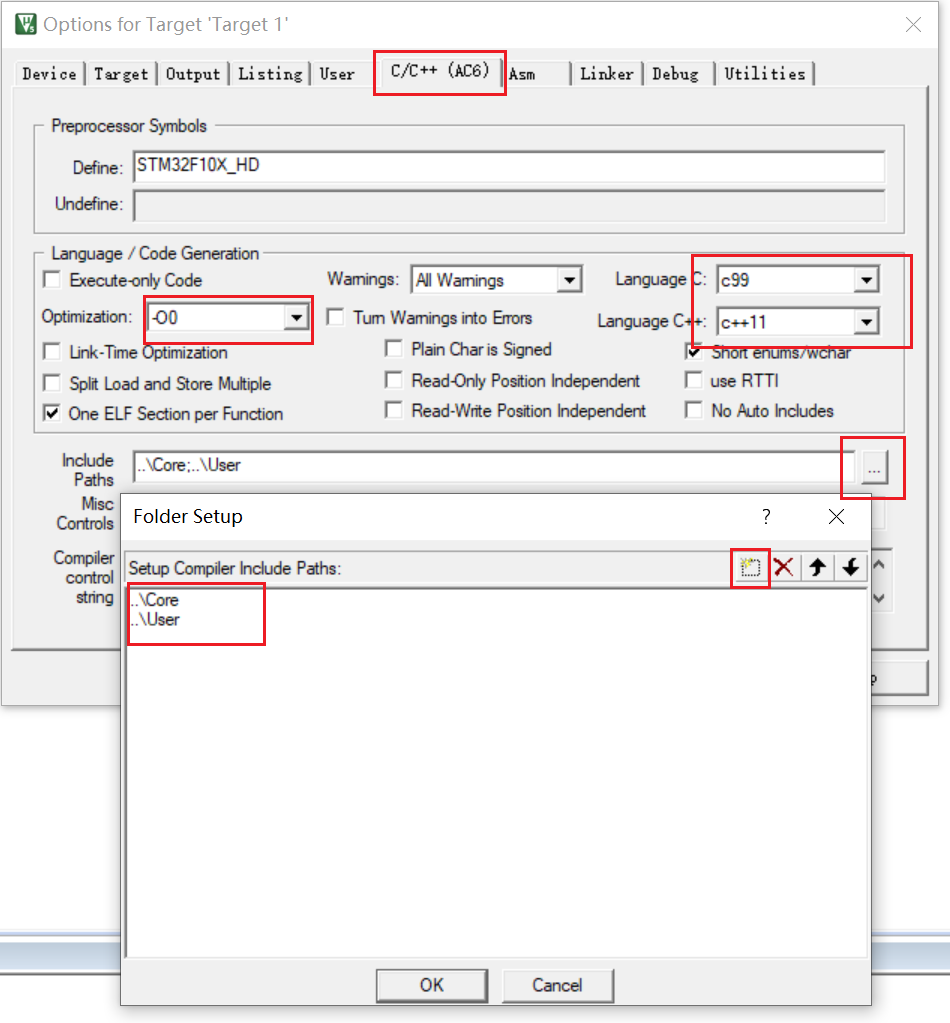Select the C/C++ (AC6) tab
This screenshot has height=1023, width=950.
coord(440,70)
